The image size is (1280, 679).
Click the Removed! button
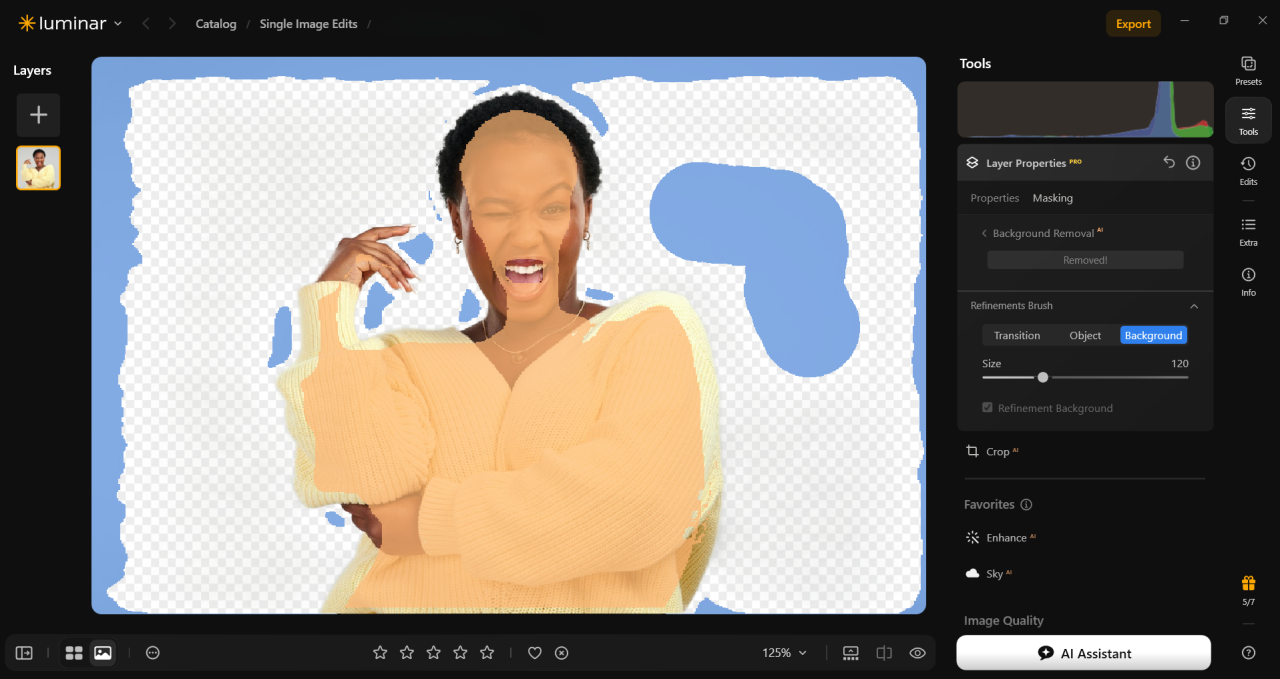1085,260
